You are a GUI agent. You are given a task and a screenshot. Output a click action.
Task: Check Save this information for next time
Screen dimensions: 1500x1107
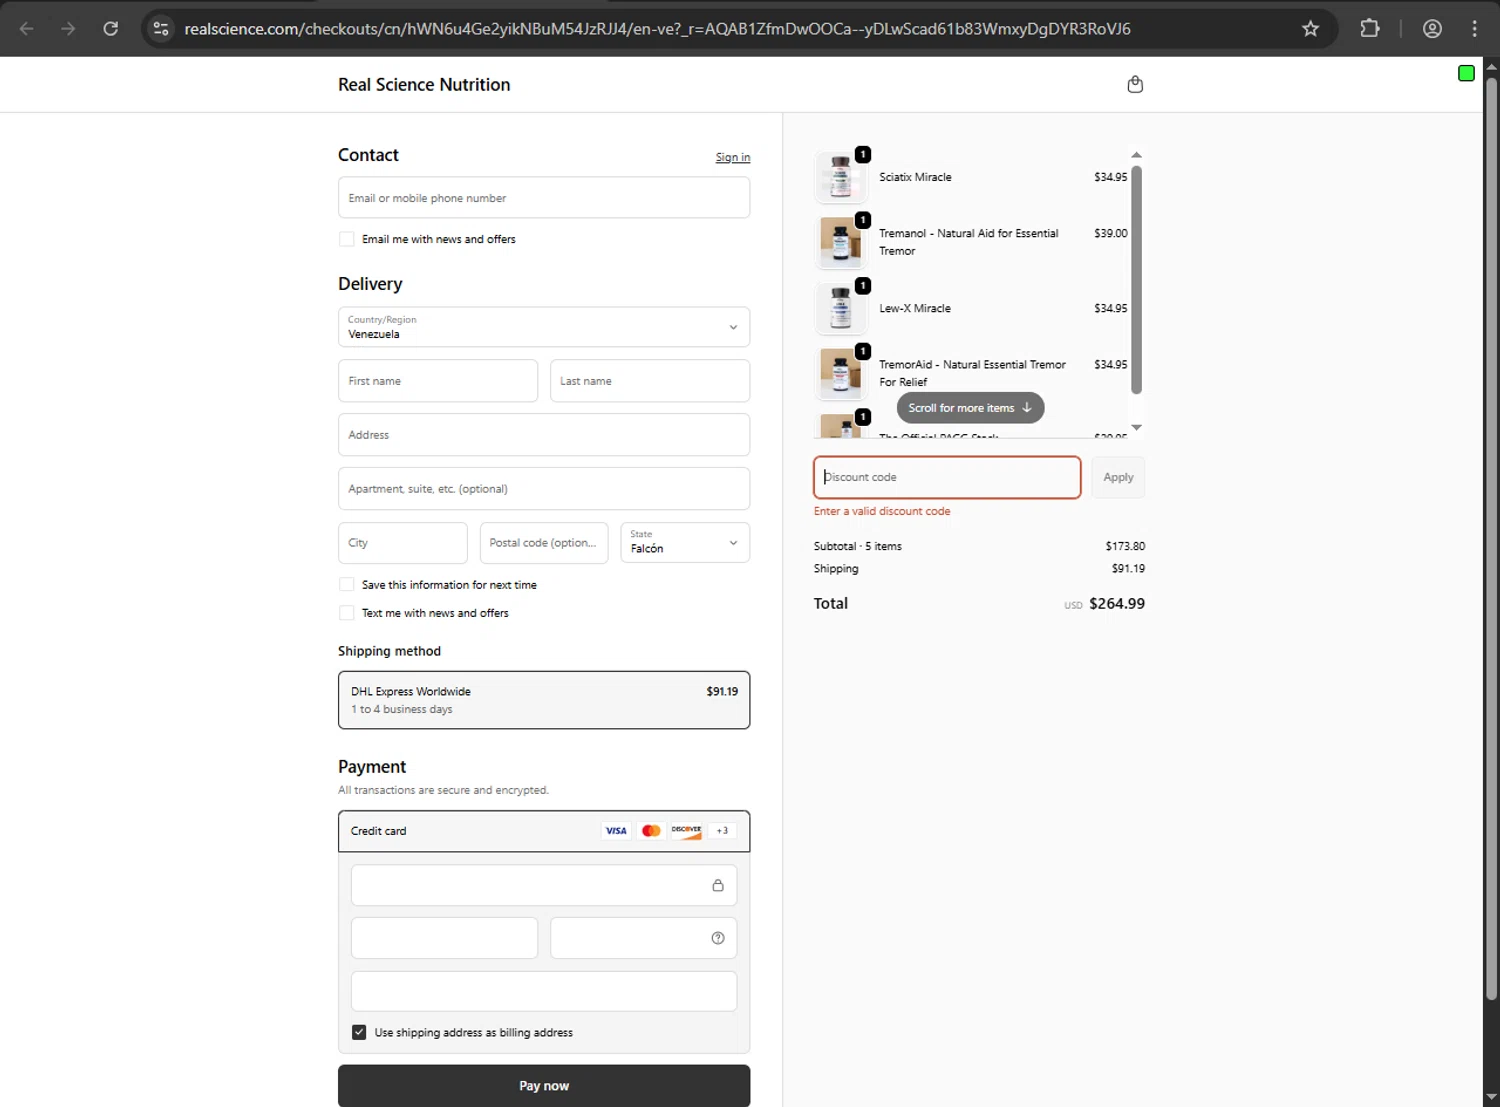pyautogui.click(x=347, y=585)
